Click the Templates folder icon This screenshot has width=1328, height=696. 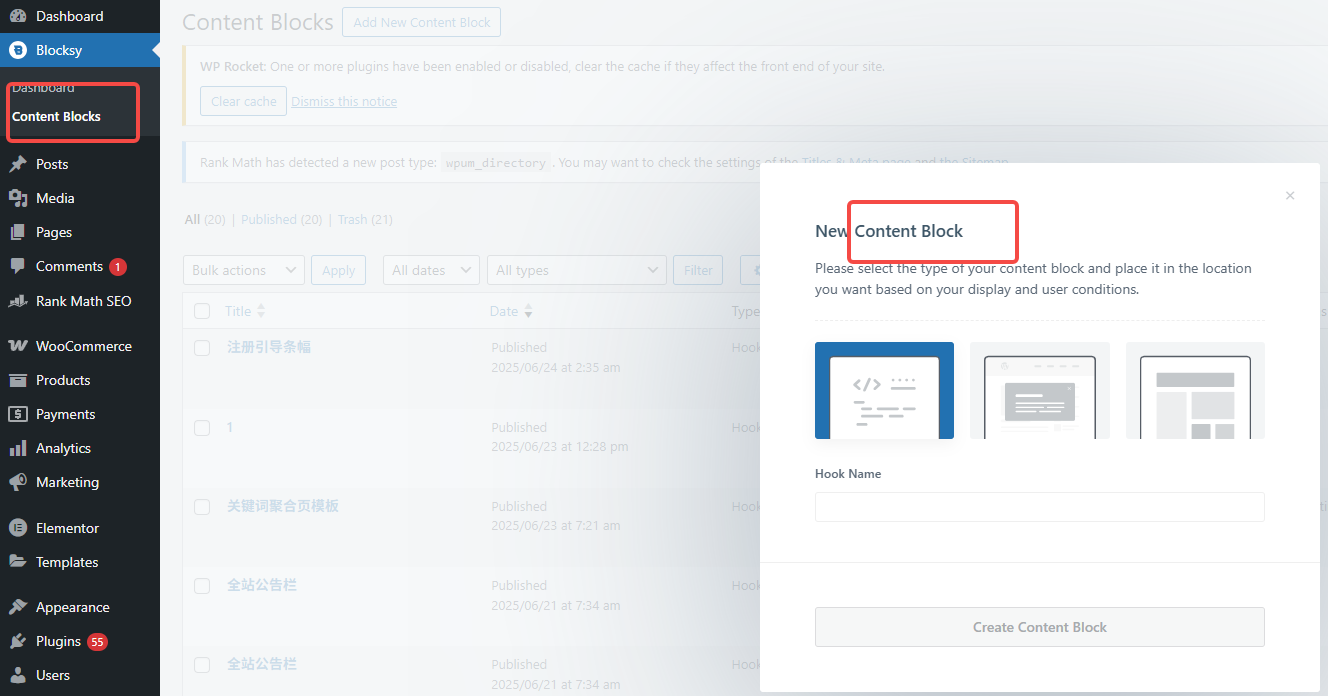[18, 562]
